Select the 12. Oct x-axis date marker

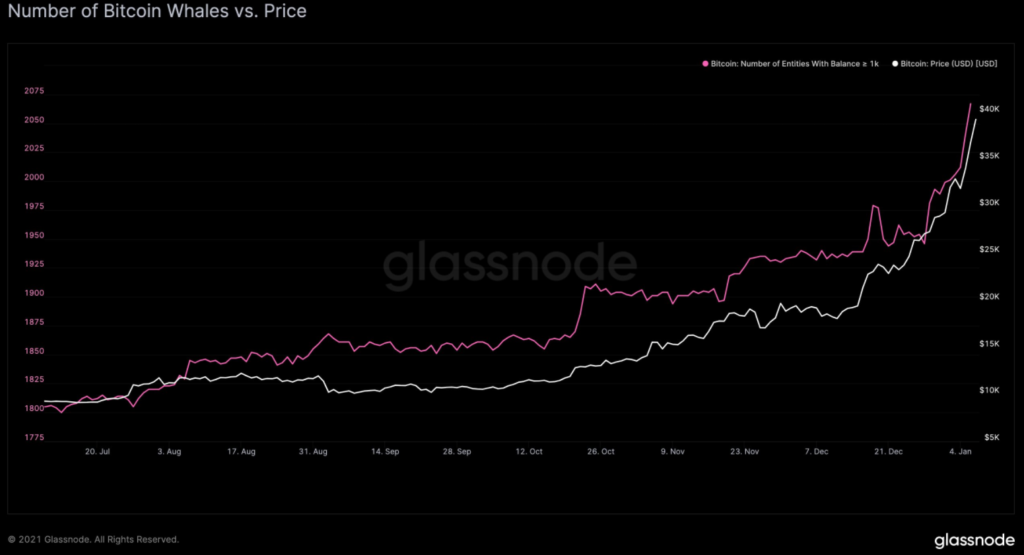[x=529, y=452]
